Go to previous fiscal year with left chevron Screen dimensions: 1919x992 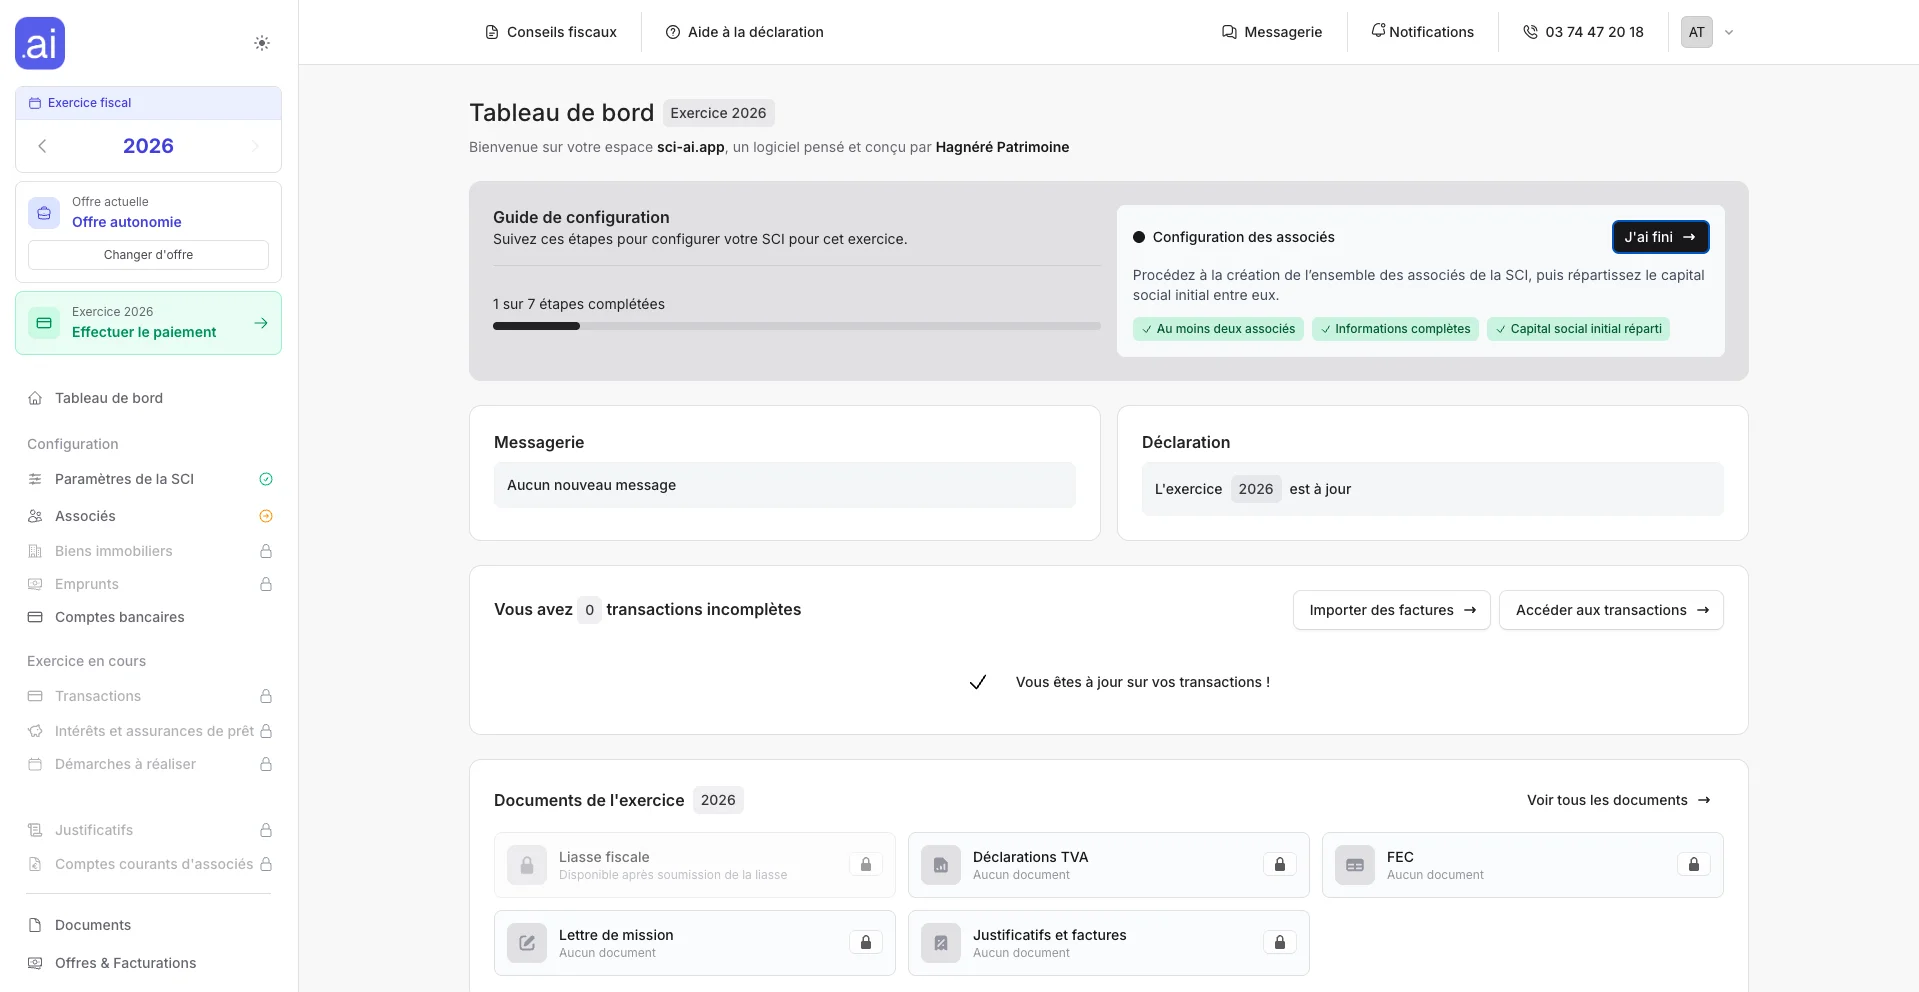click(42, 146)
